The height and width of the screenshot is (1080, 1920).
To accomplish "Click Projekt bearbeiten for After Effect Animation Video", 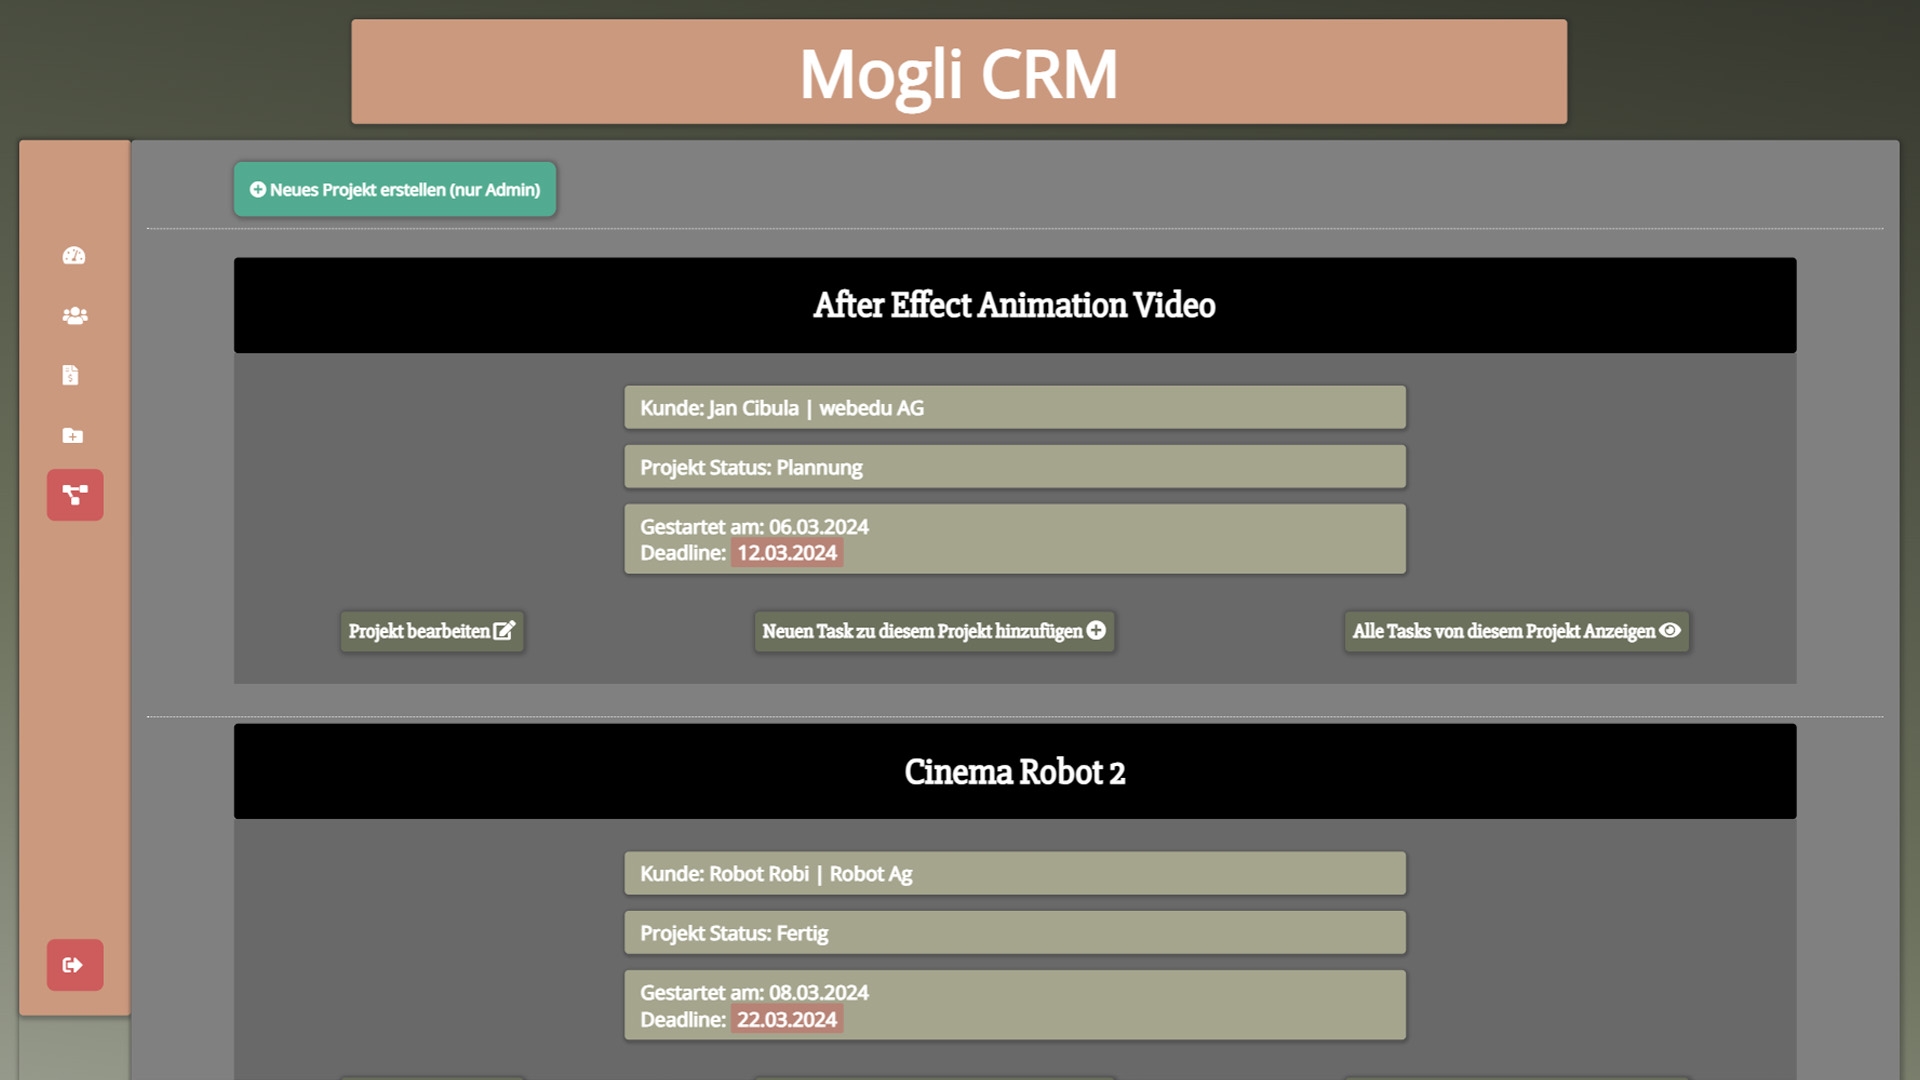I will 420,632.
